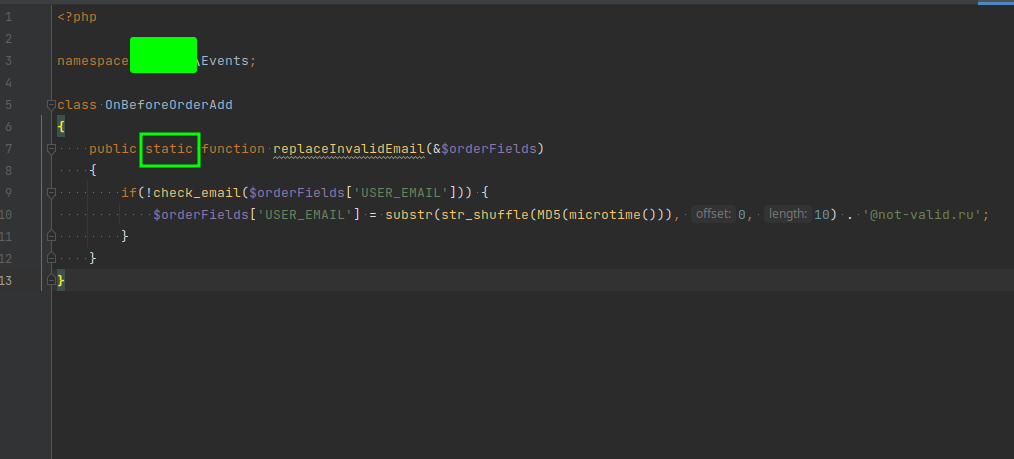Viewport: 1014px width, 459px height.
Task: Click the substr function call
Action: tap(409, 215)
